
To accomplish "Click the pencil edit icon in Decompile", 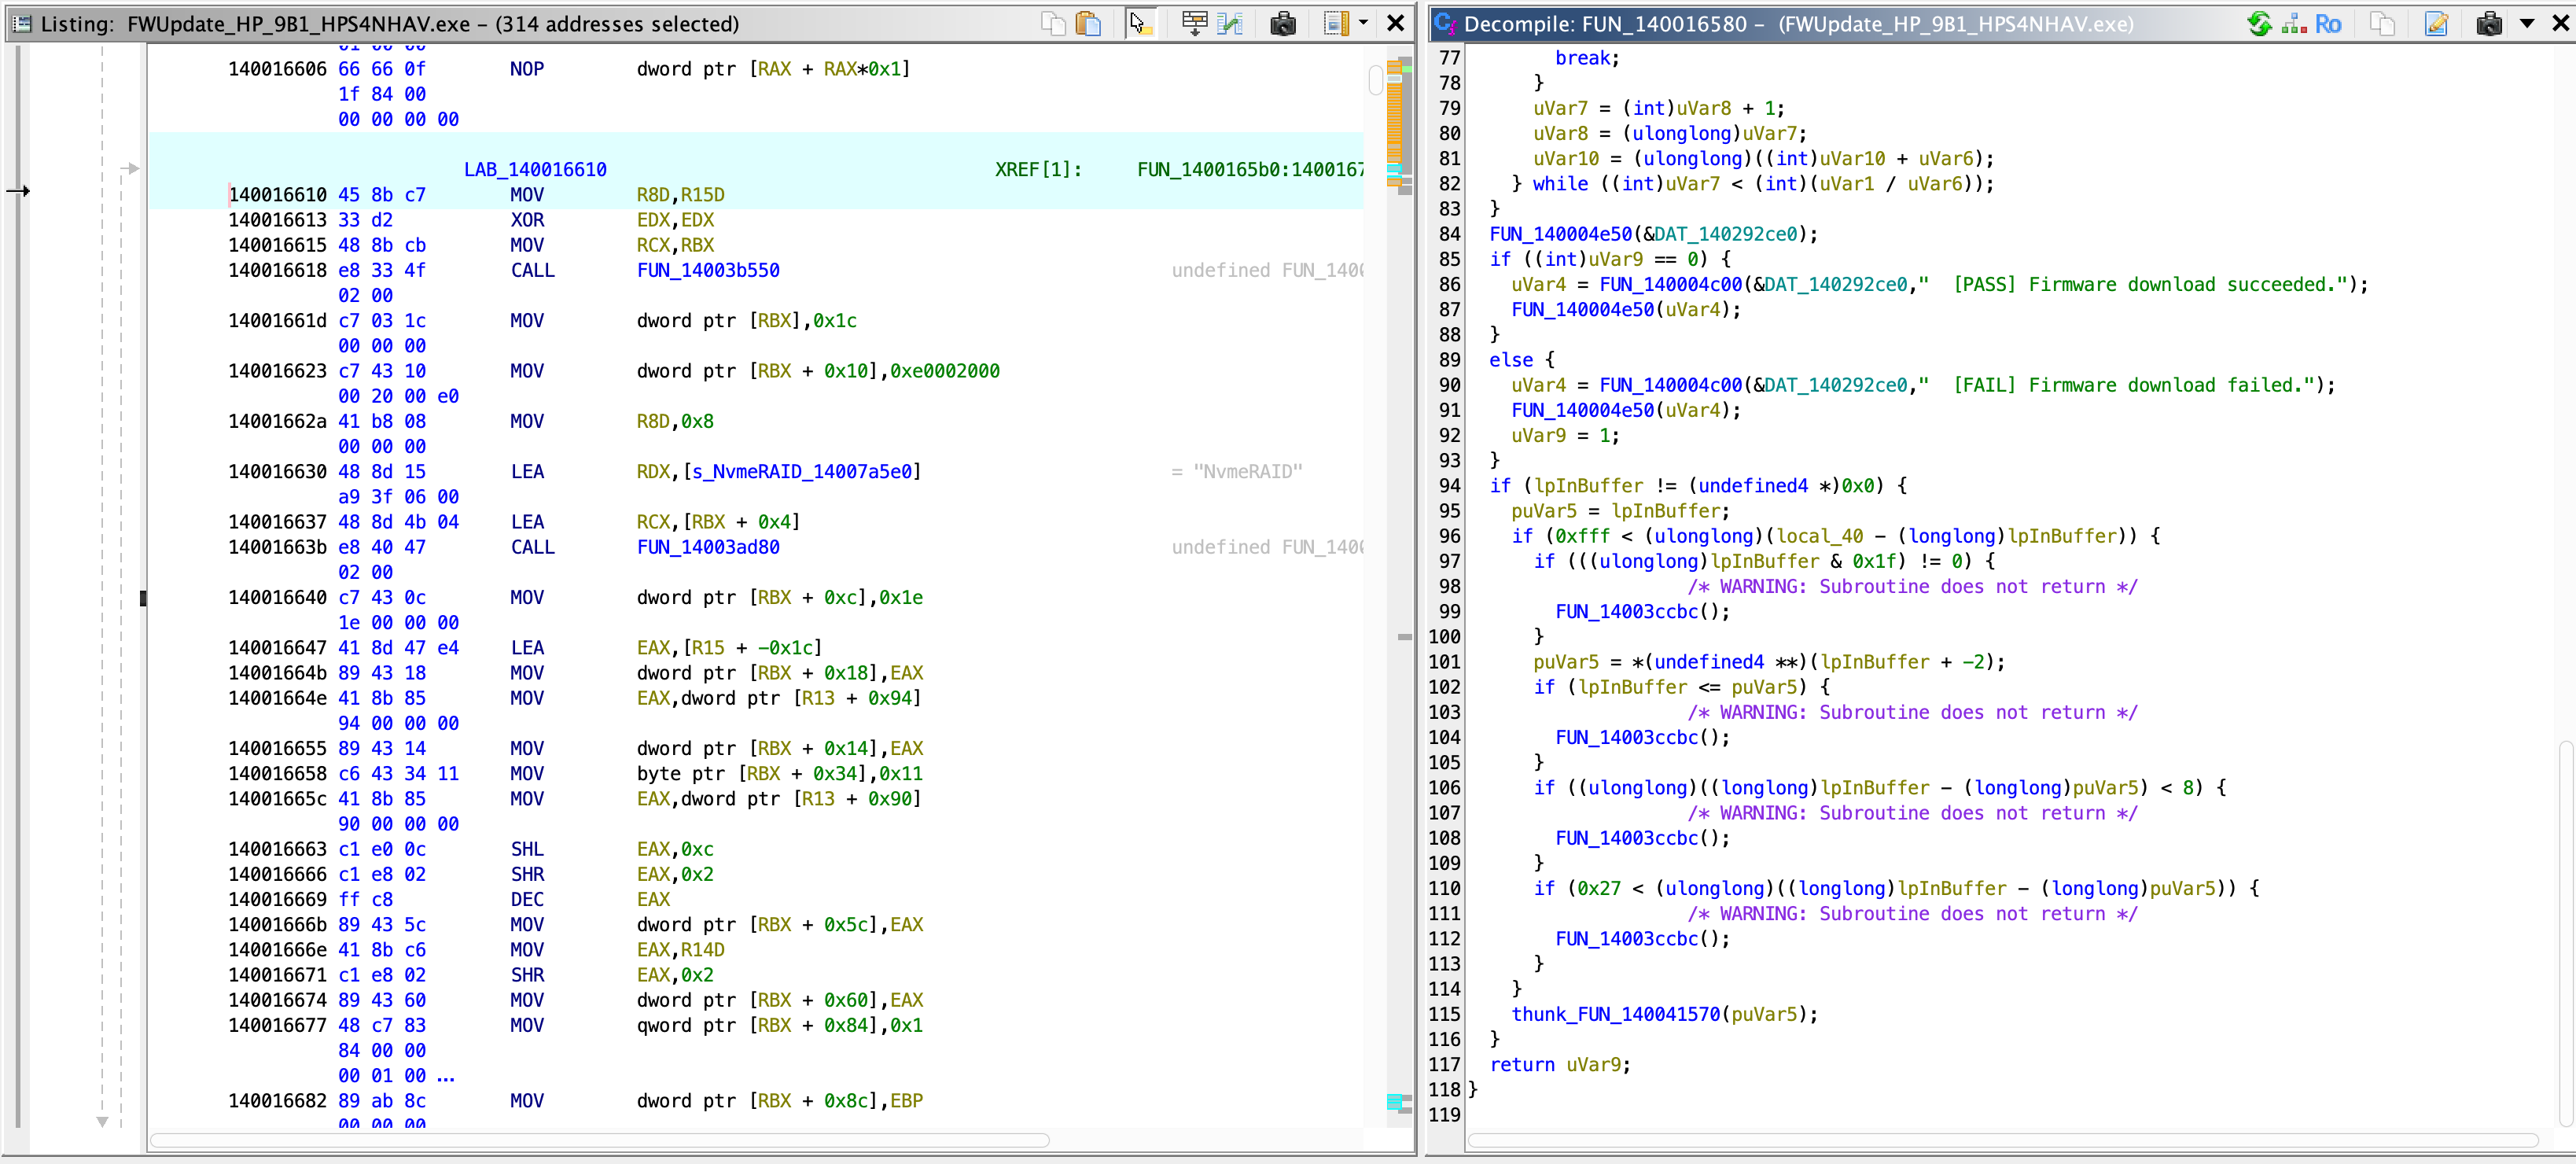I will 2437,23.
